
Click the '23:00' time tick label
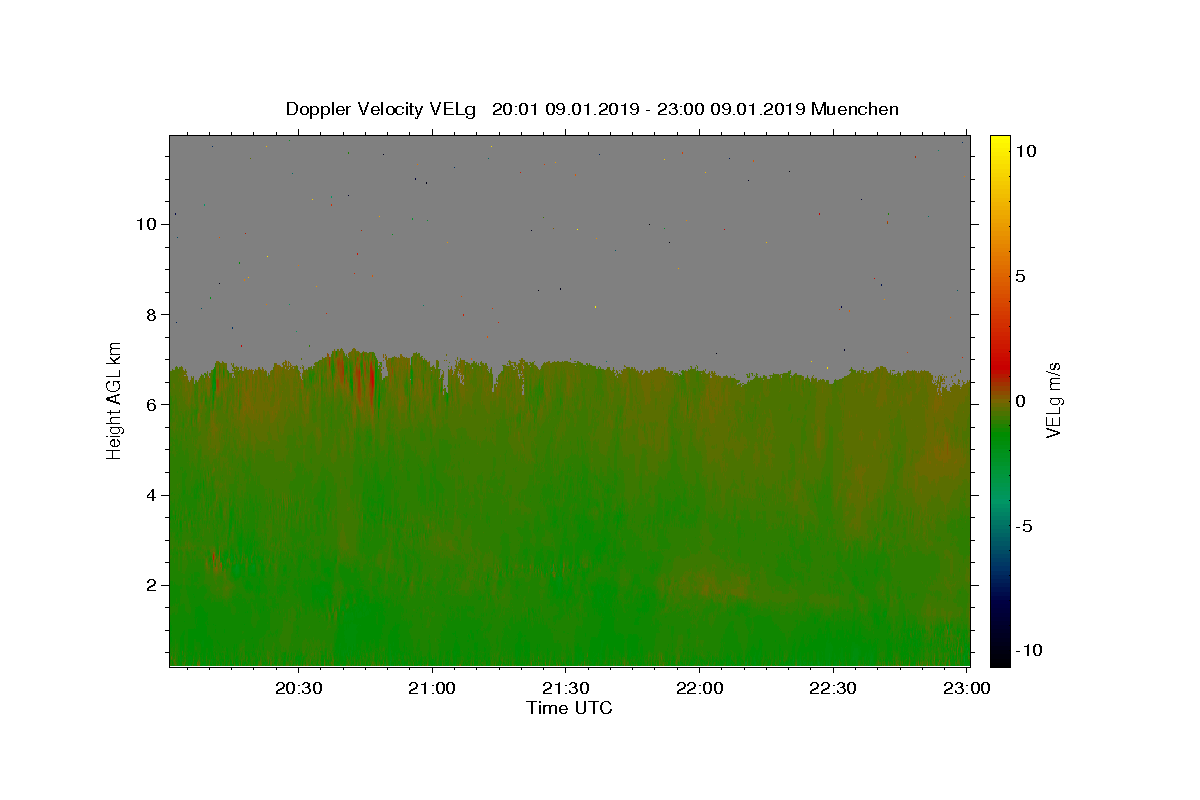[x=966, y=688]
